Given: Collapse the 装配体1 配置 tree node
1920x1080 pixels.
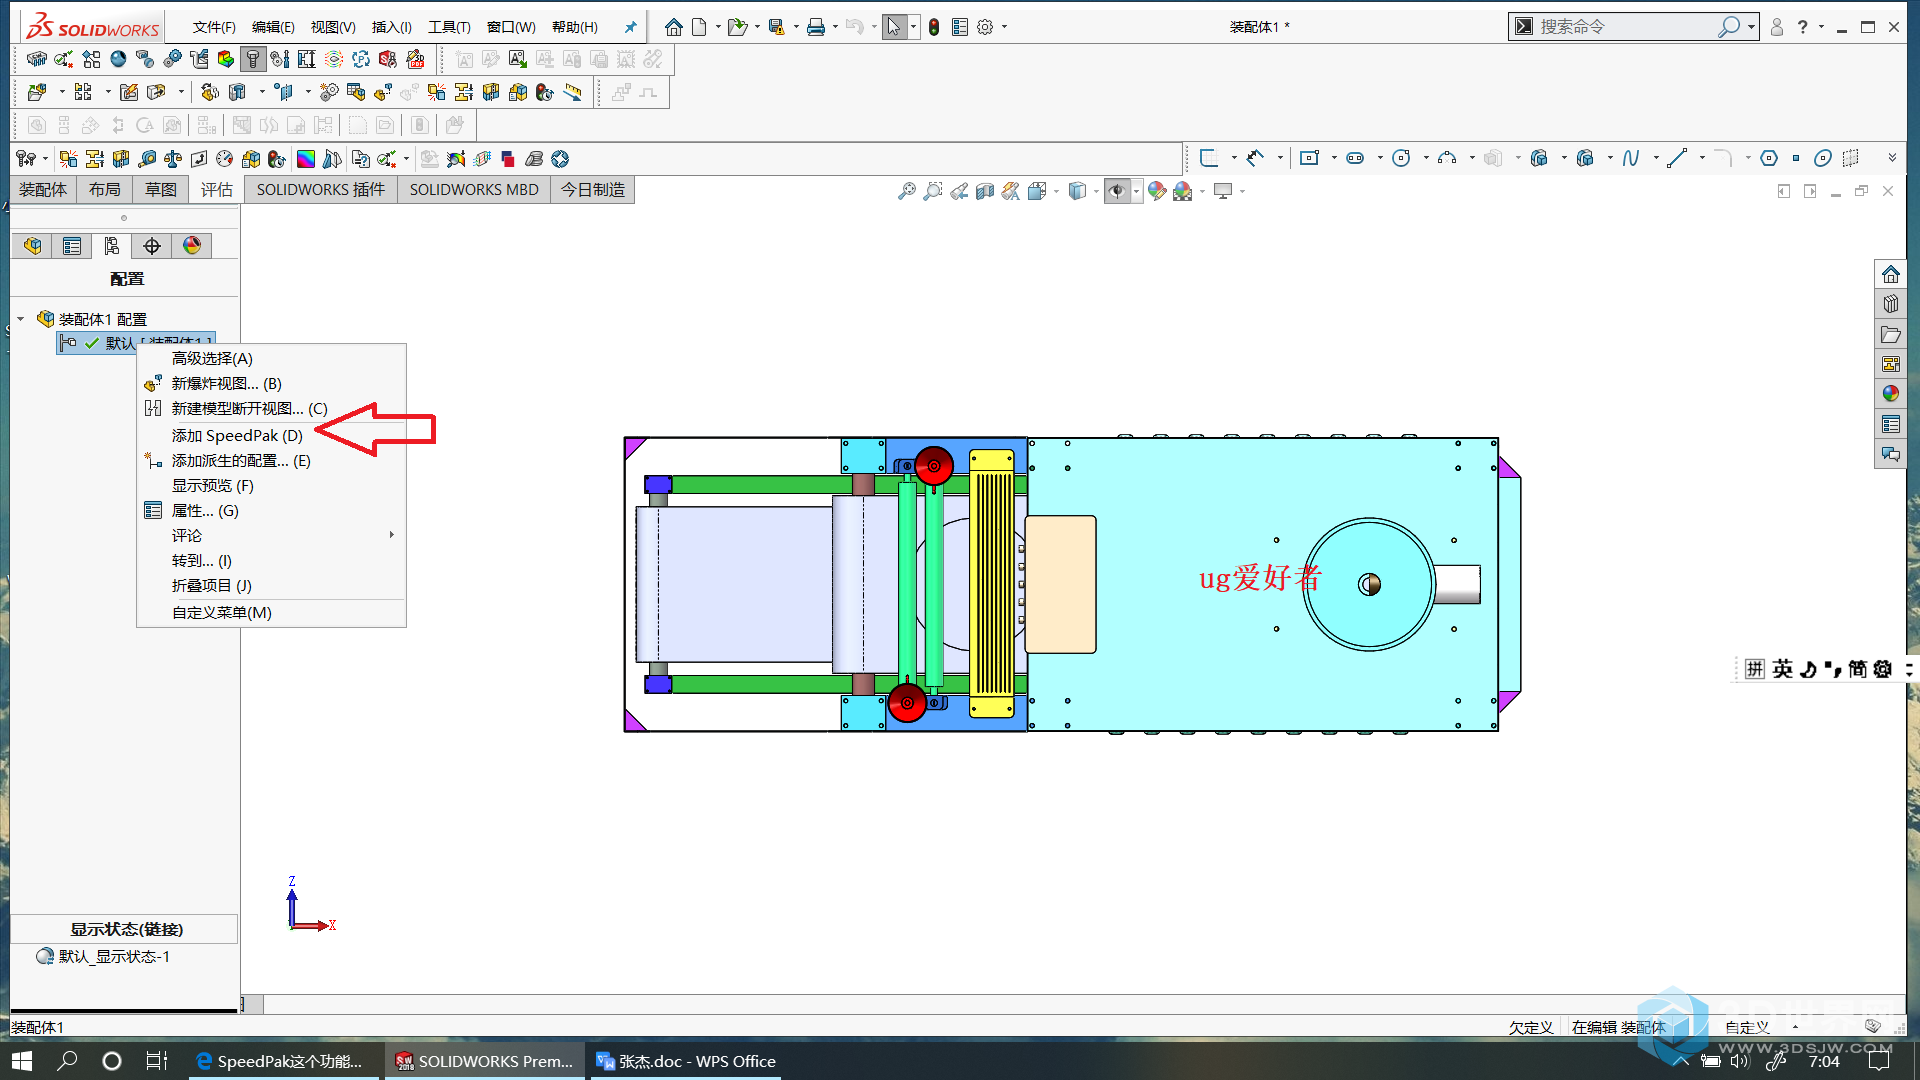Looking at the screenshot, I should [x=20, y=319].
